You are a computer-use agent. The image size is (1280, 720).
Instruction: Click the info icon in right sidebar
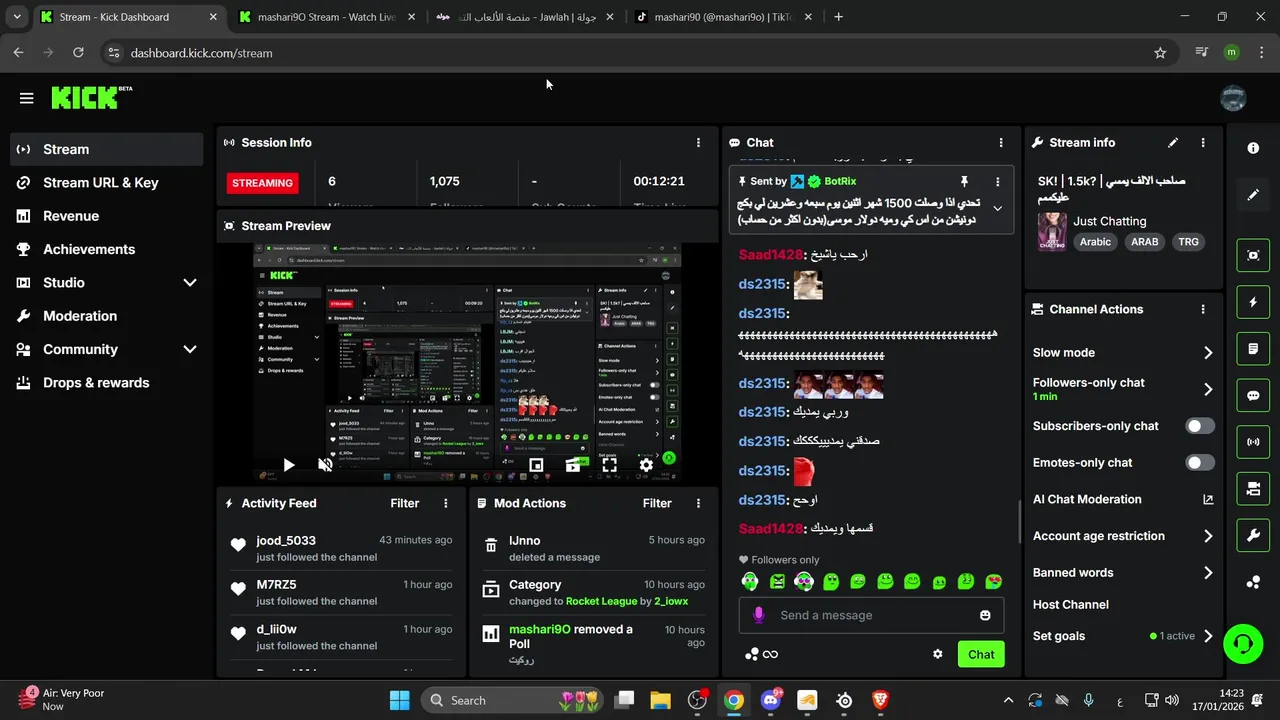1253,148
